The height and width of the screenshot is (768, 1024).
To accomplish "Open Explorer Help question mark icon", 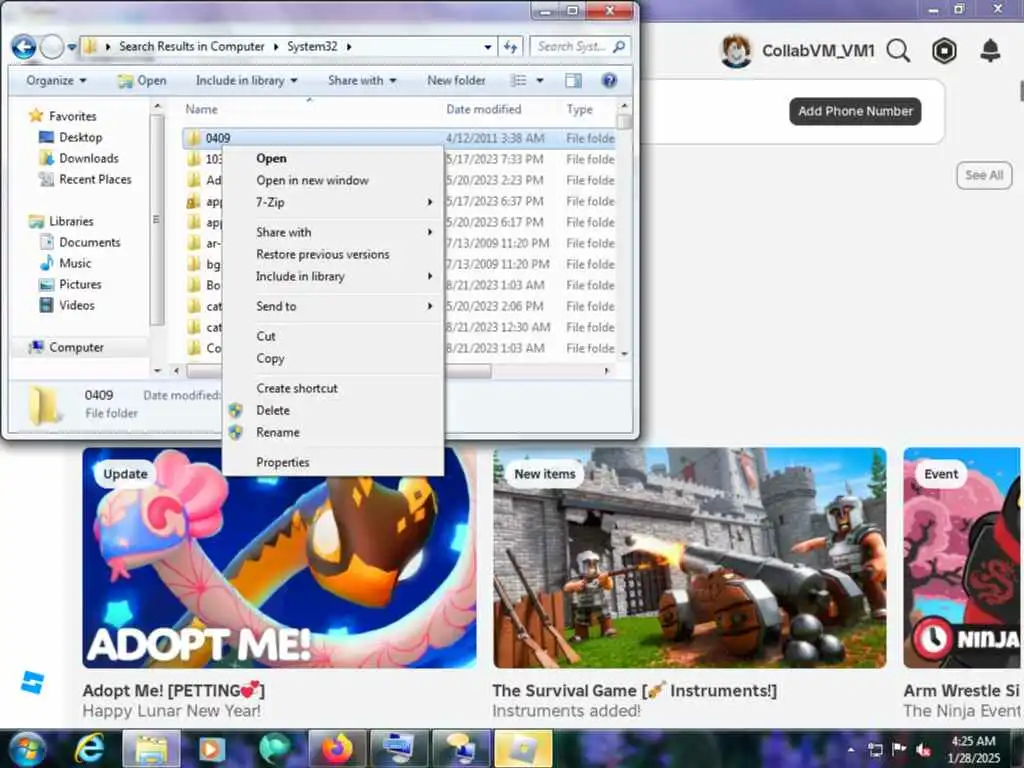I will (609, 80).
